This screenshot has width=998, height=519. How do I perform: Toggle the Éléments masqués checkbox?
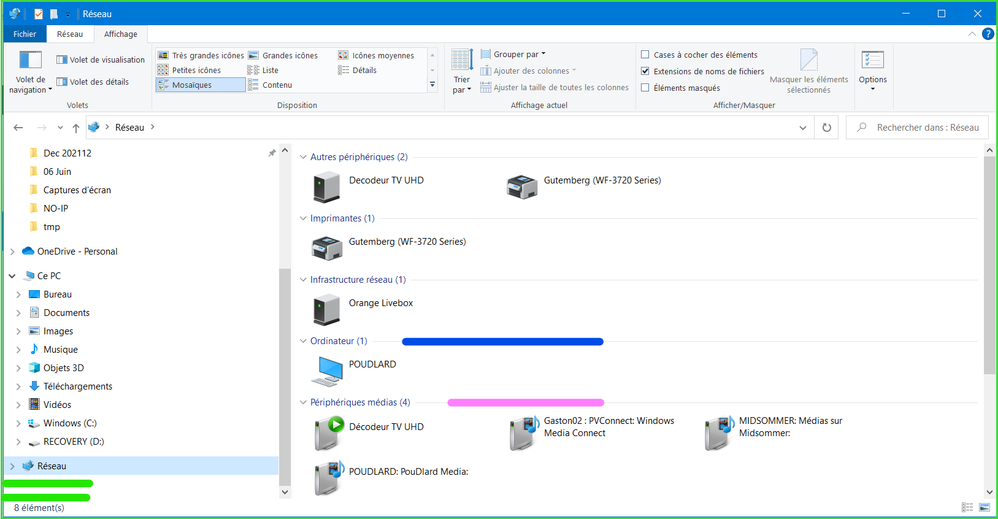coord(645,88)
